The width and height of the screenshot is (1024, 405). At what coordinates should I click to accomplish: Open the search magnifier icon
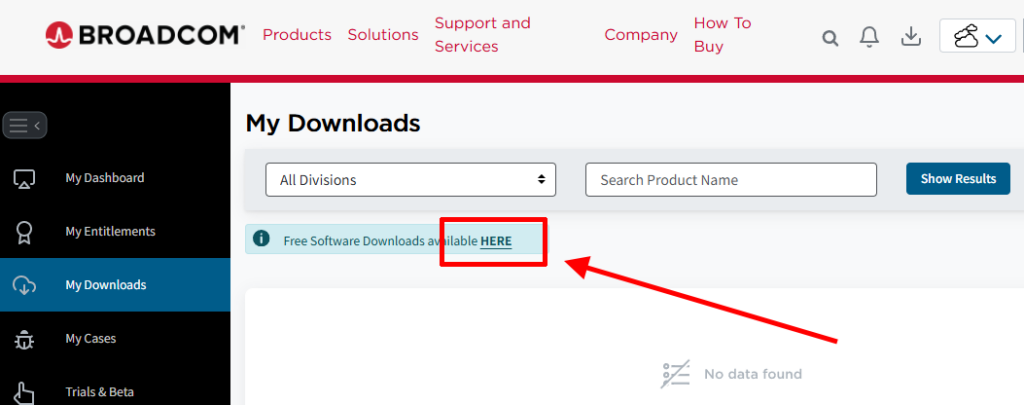(x=830, y=38)
